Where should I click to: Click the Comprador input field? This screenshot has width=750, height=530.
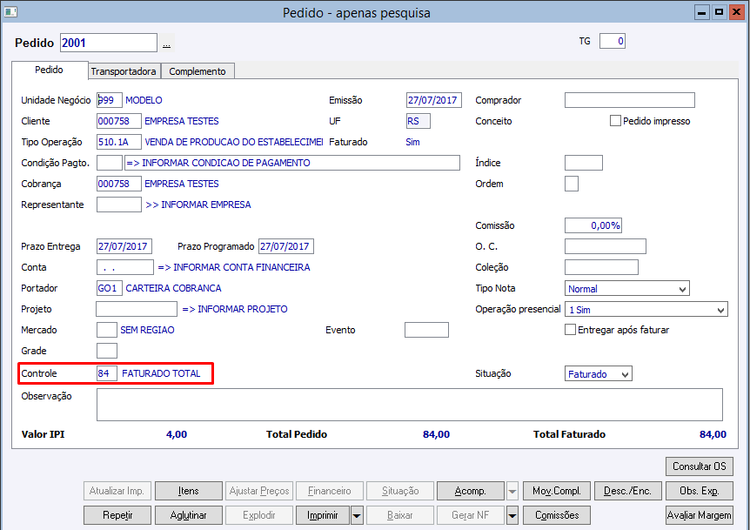click(x=629, y=100)
